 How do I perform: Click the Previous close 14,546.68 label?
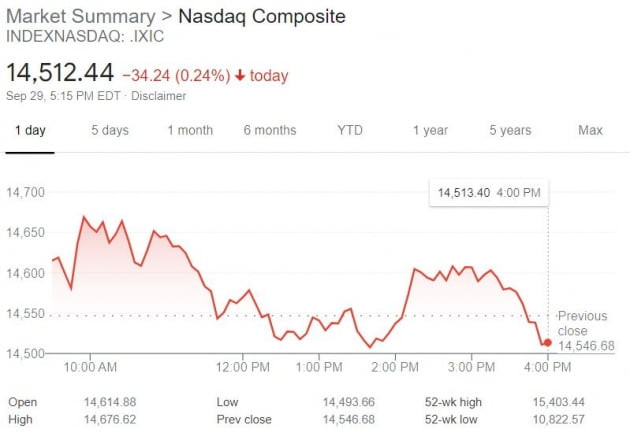point(586,331)
